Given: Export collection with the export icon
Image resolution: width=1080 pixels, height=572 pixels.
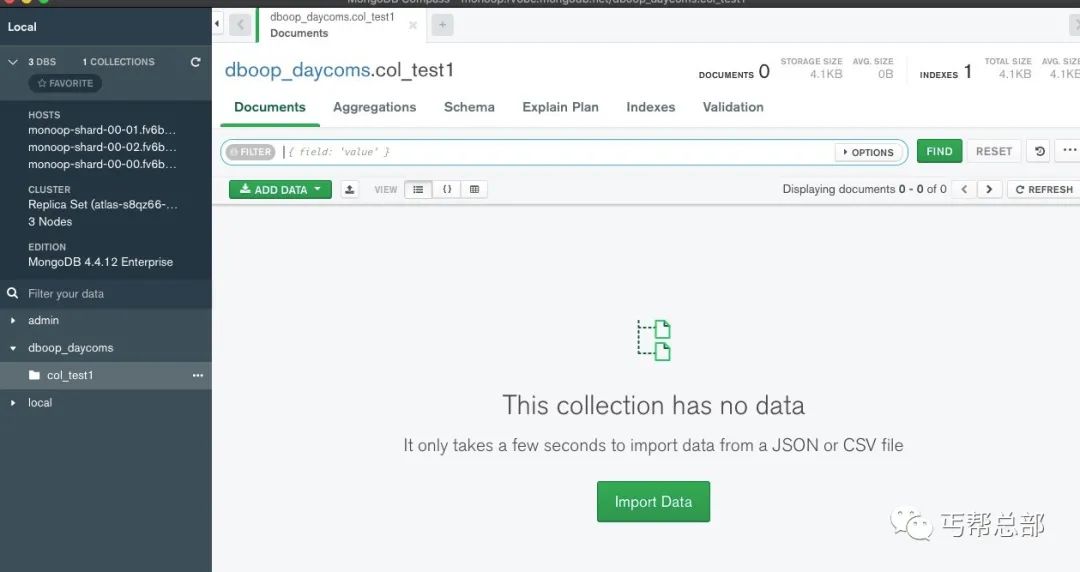Looking at the screenshot, I should (350, 190).
